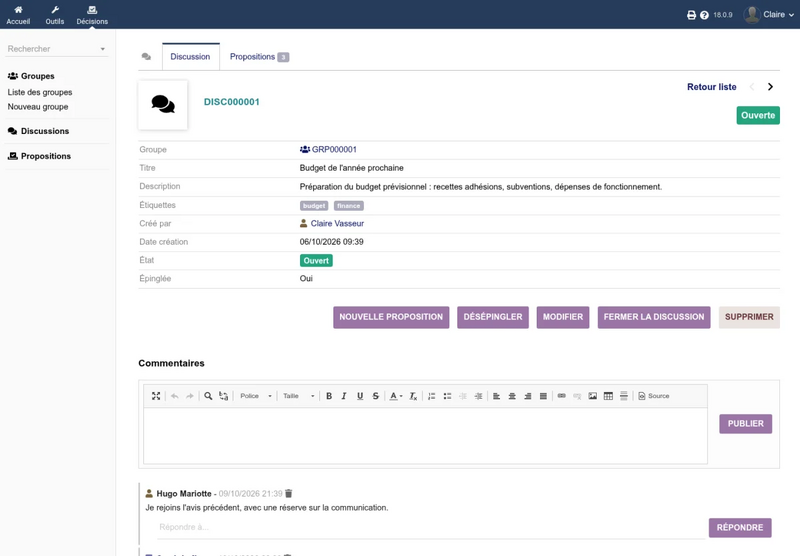This screenshot has height=556, width=800.
Task: Click RÉPONDRE button
Action: click(740, 527)
